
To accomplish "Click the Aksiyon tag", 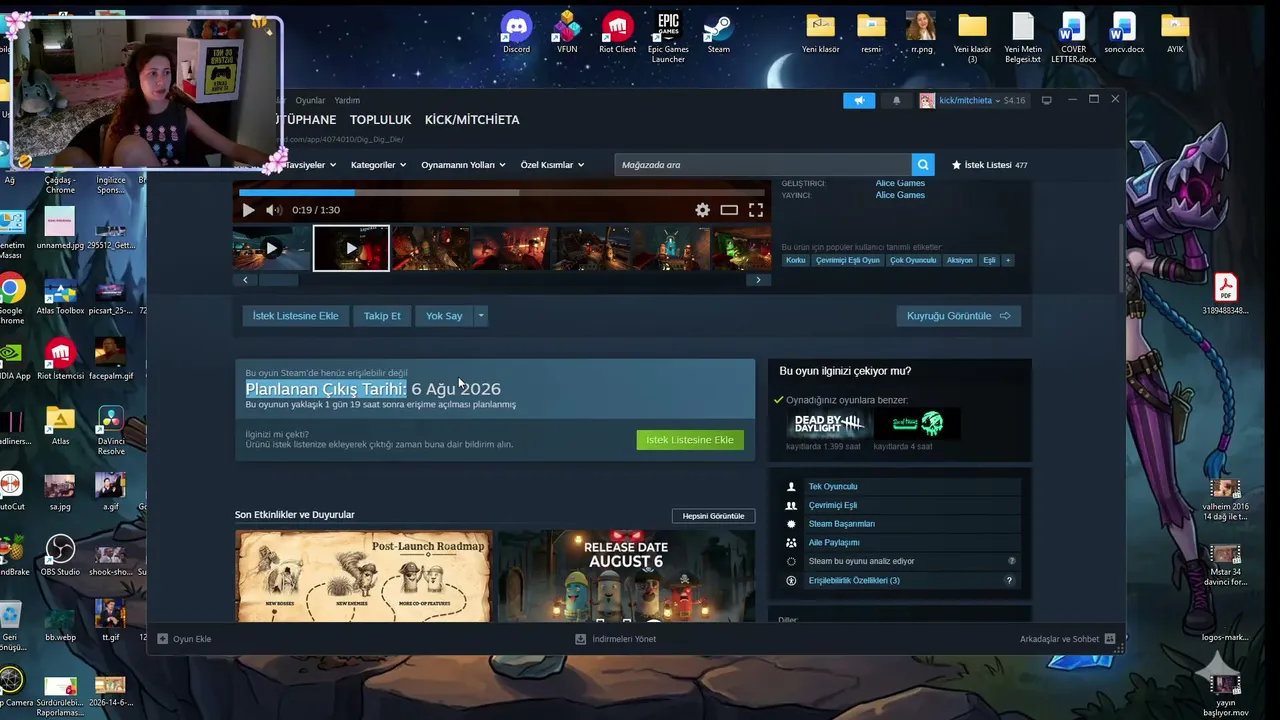I will click(x=960, y=260).
